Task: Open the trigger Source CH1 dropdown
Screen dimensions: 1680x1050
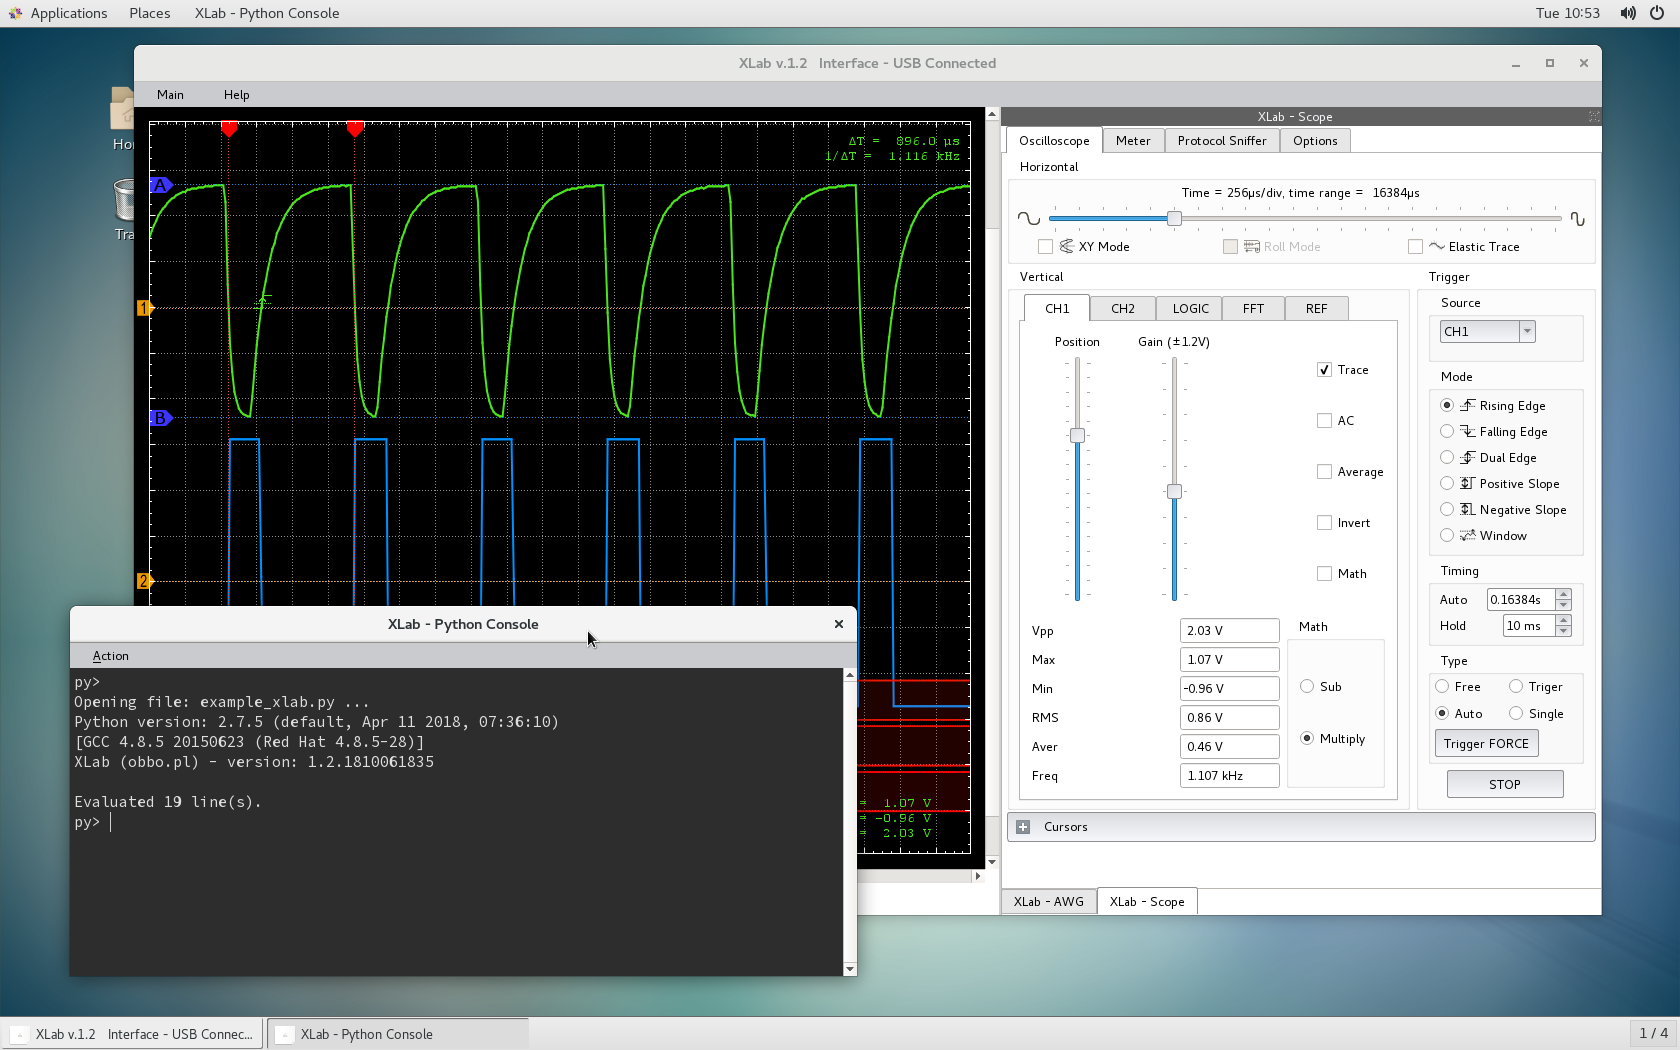Action: click(1487, 331)
